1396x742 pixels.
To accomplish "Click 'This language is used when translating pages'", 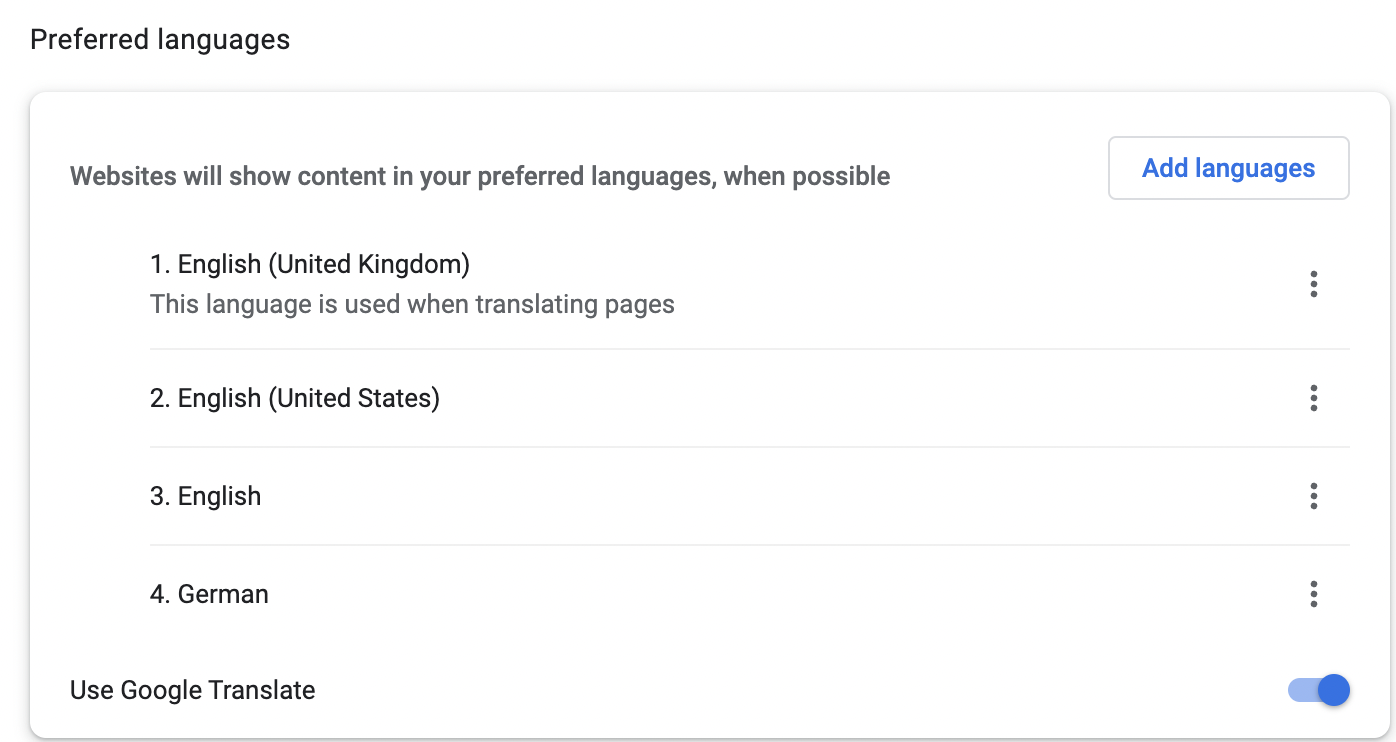I will (x=412, y=304).
